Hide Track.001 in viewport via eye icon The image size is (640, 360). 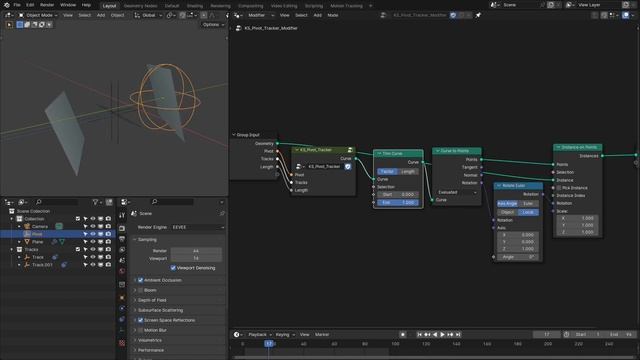tap(93, 265)
